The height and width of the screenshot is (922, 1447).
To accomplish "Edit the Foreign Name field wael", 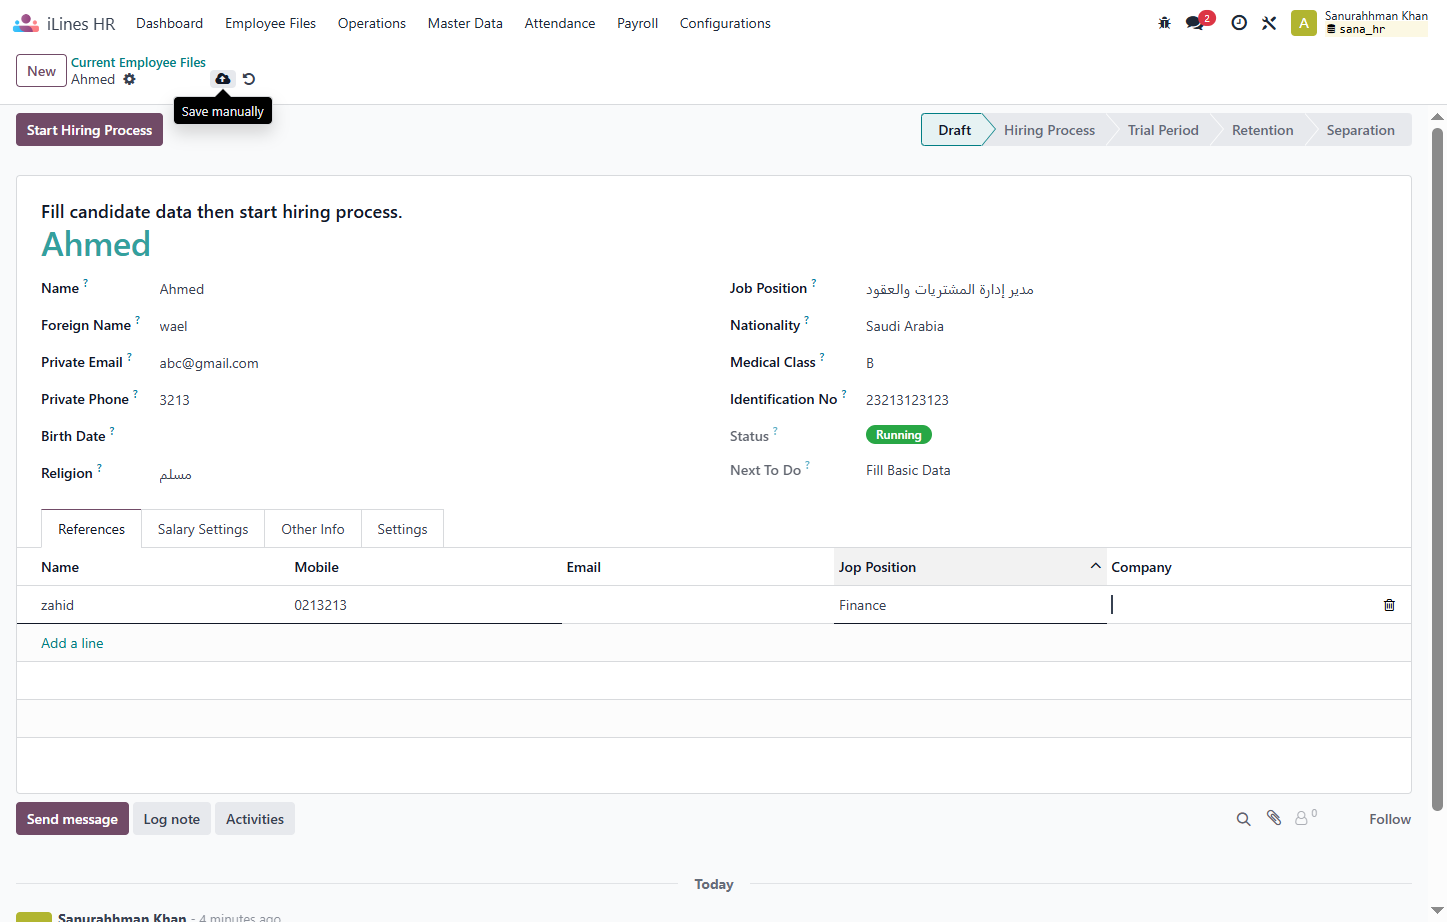I will (x=428, y=326).
